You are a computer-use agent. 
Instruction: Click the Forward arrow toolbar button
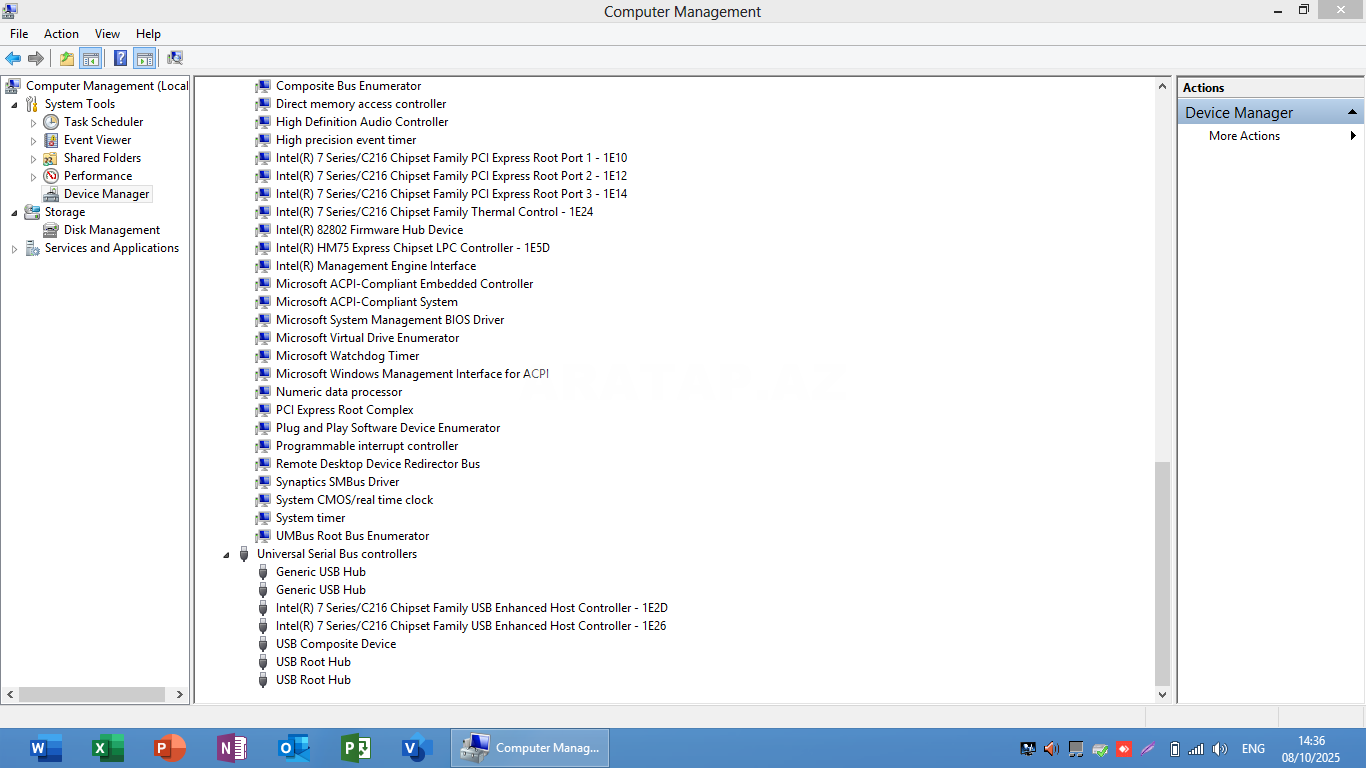click(36, 58)
